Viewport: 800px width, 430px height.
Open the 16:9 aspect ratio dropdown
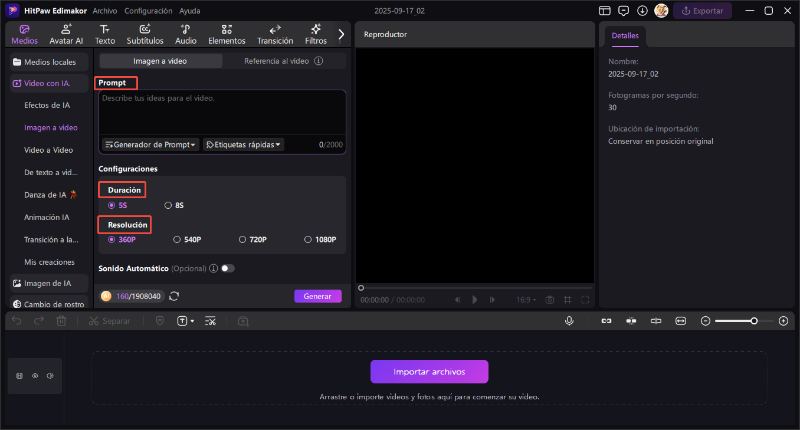coord(526,300)
